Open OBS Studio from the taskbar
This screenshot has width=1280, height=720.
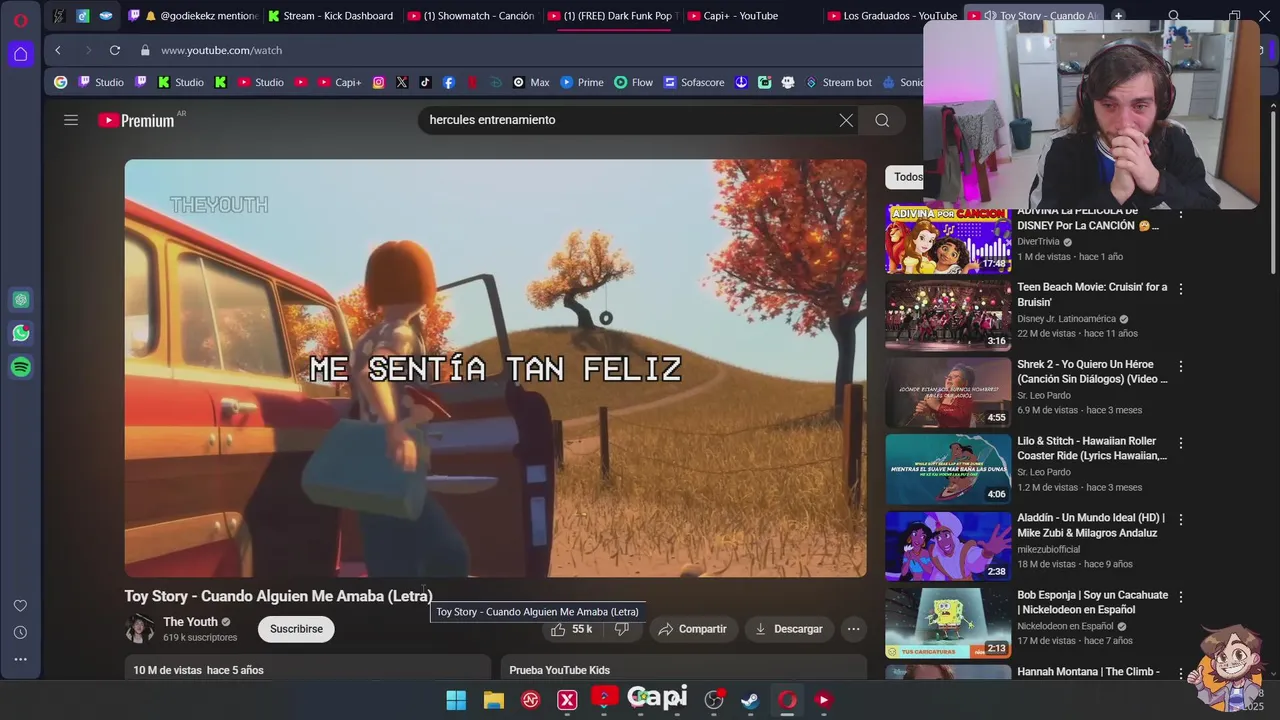tap(714, 700)
